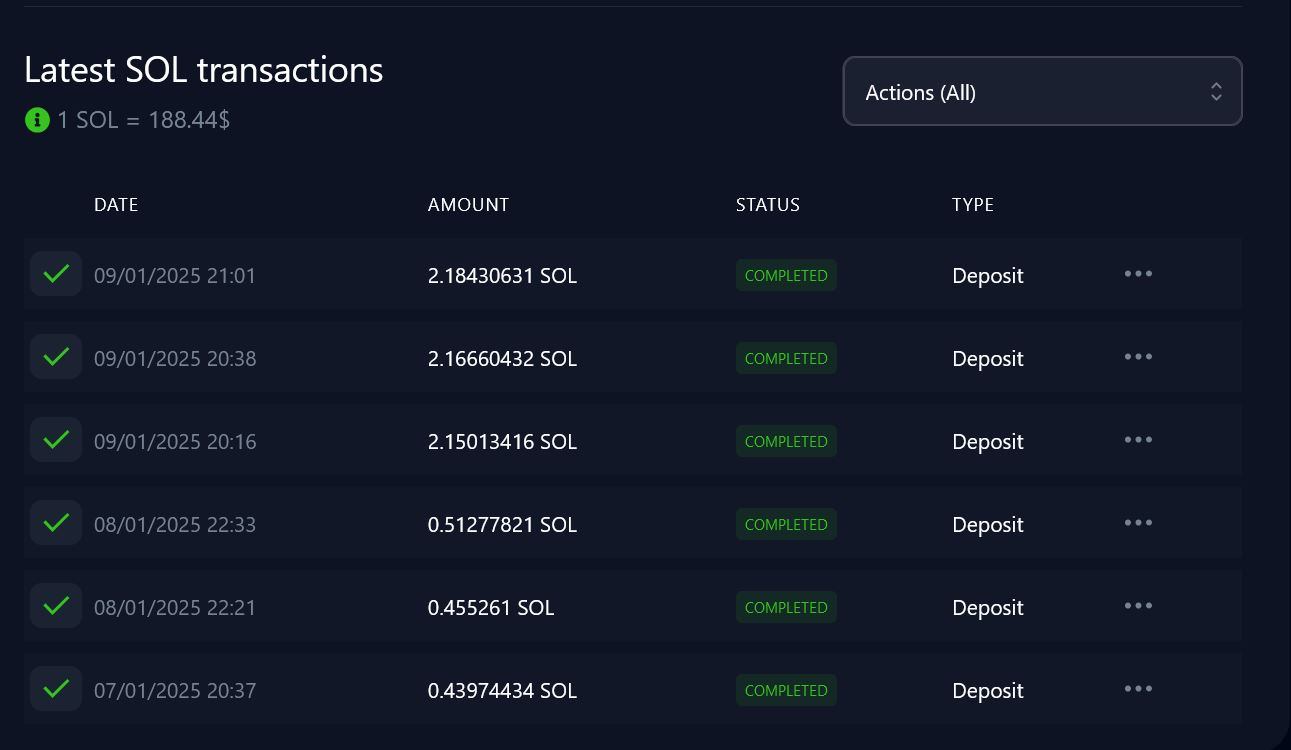Click the STATUS column header
1291x750 pixels.
(x=767, y=205)
